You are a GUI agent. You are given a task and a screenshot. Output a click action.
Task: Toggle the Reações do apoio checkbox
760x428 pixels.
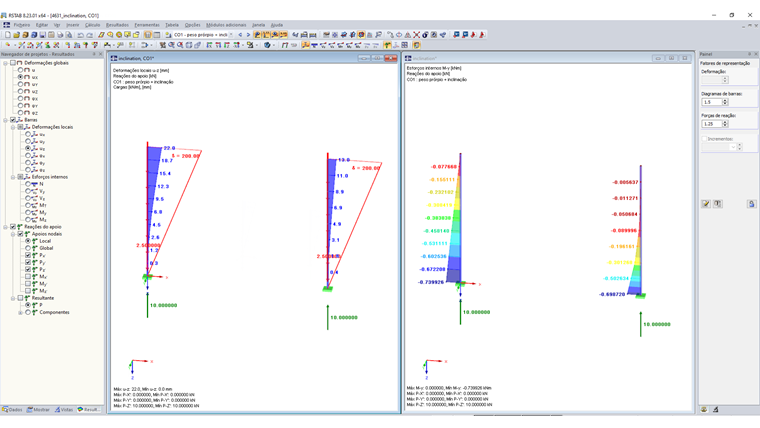[x=13, y=226]
